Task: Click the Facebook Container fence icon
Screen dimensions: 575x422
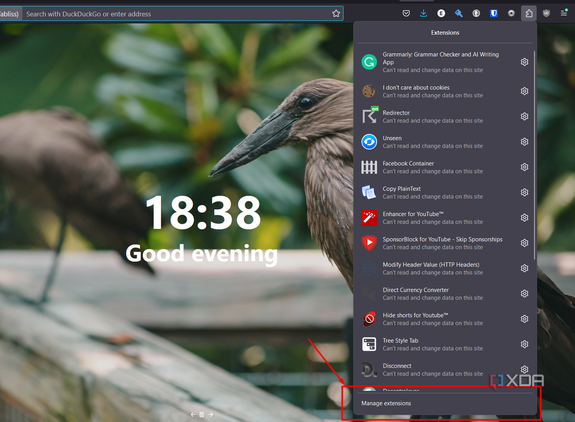Action: [x=369, y=167]
